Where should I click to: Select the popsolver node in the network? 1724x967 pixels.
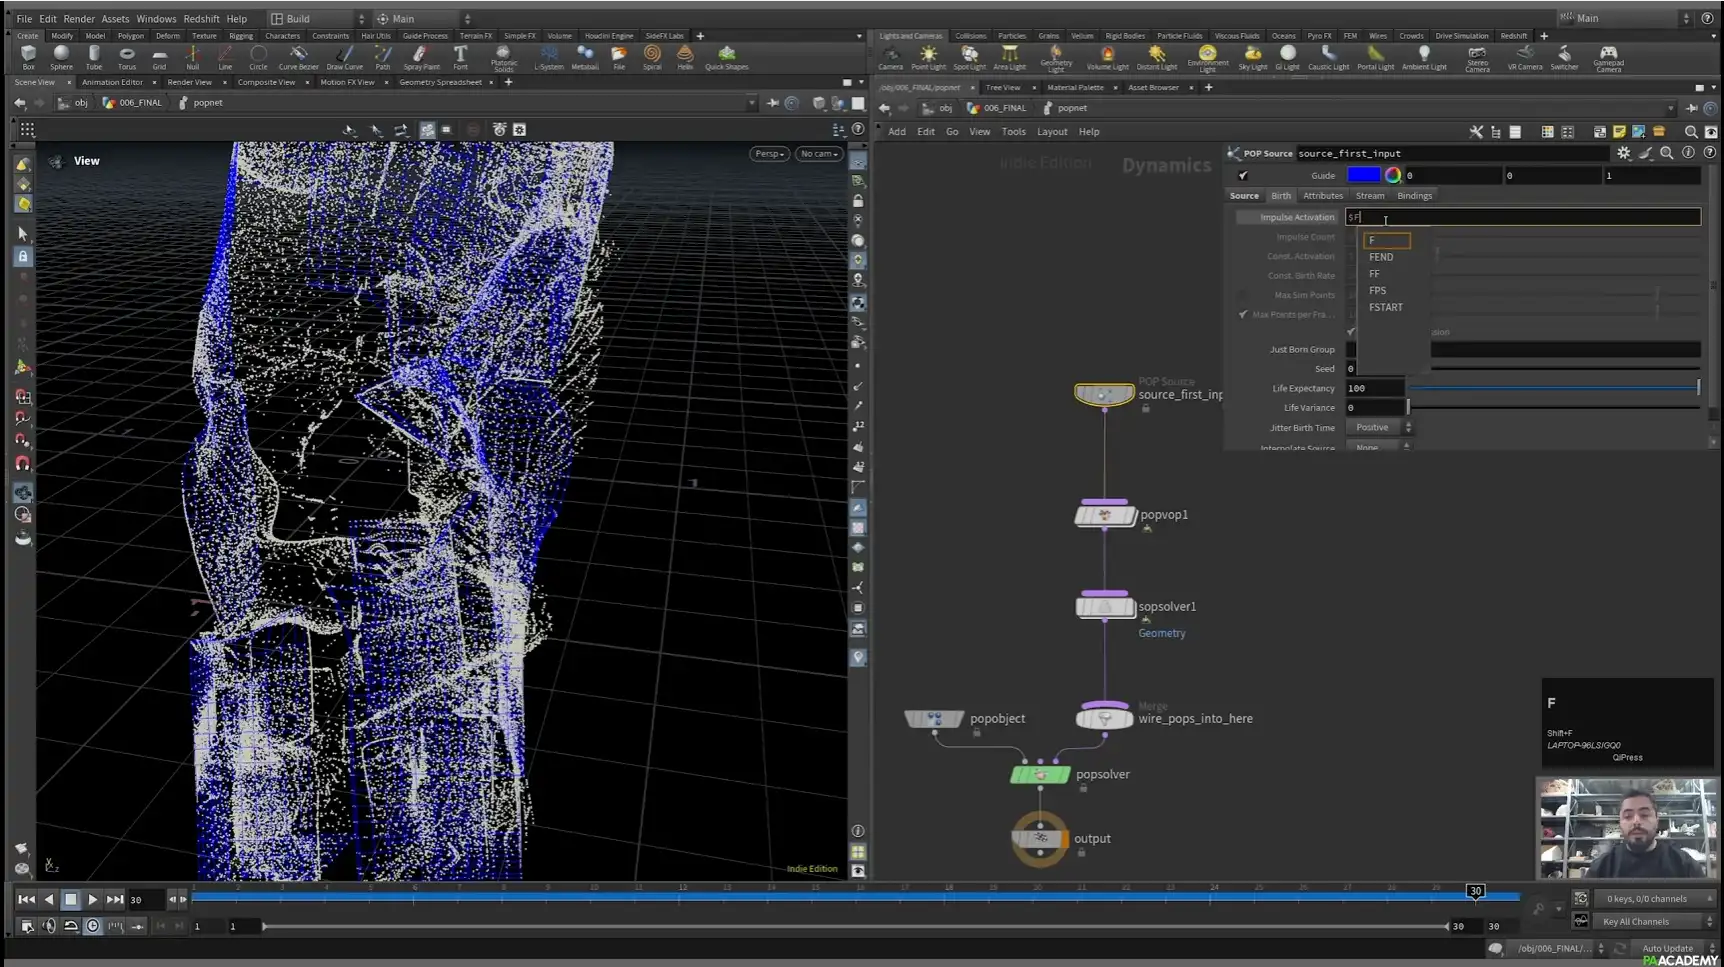[1041, 773]
